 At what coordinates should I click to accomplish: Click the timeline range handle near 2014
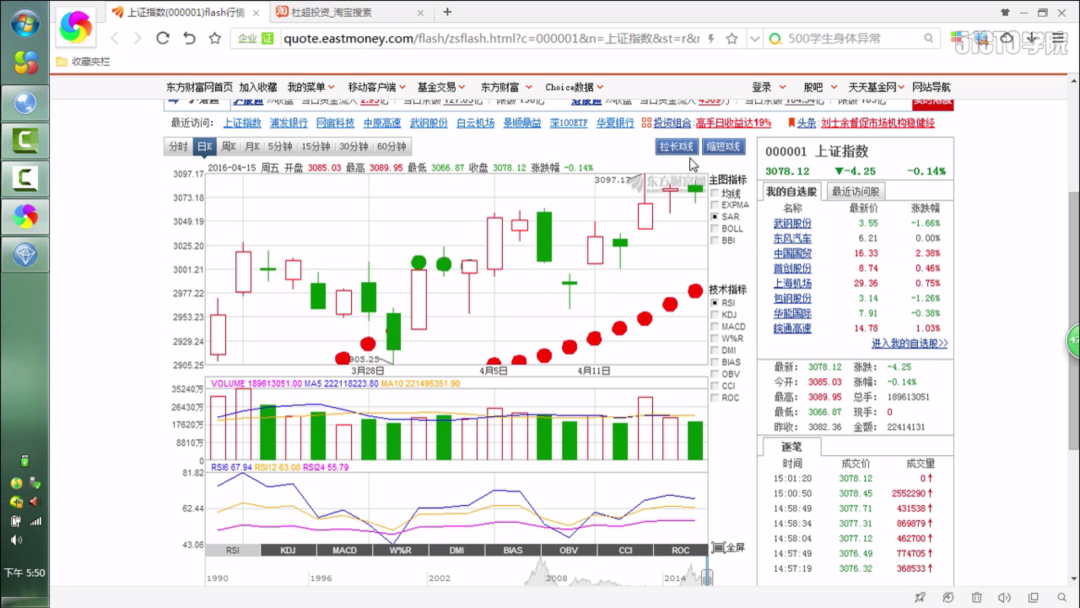707,577
